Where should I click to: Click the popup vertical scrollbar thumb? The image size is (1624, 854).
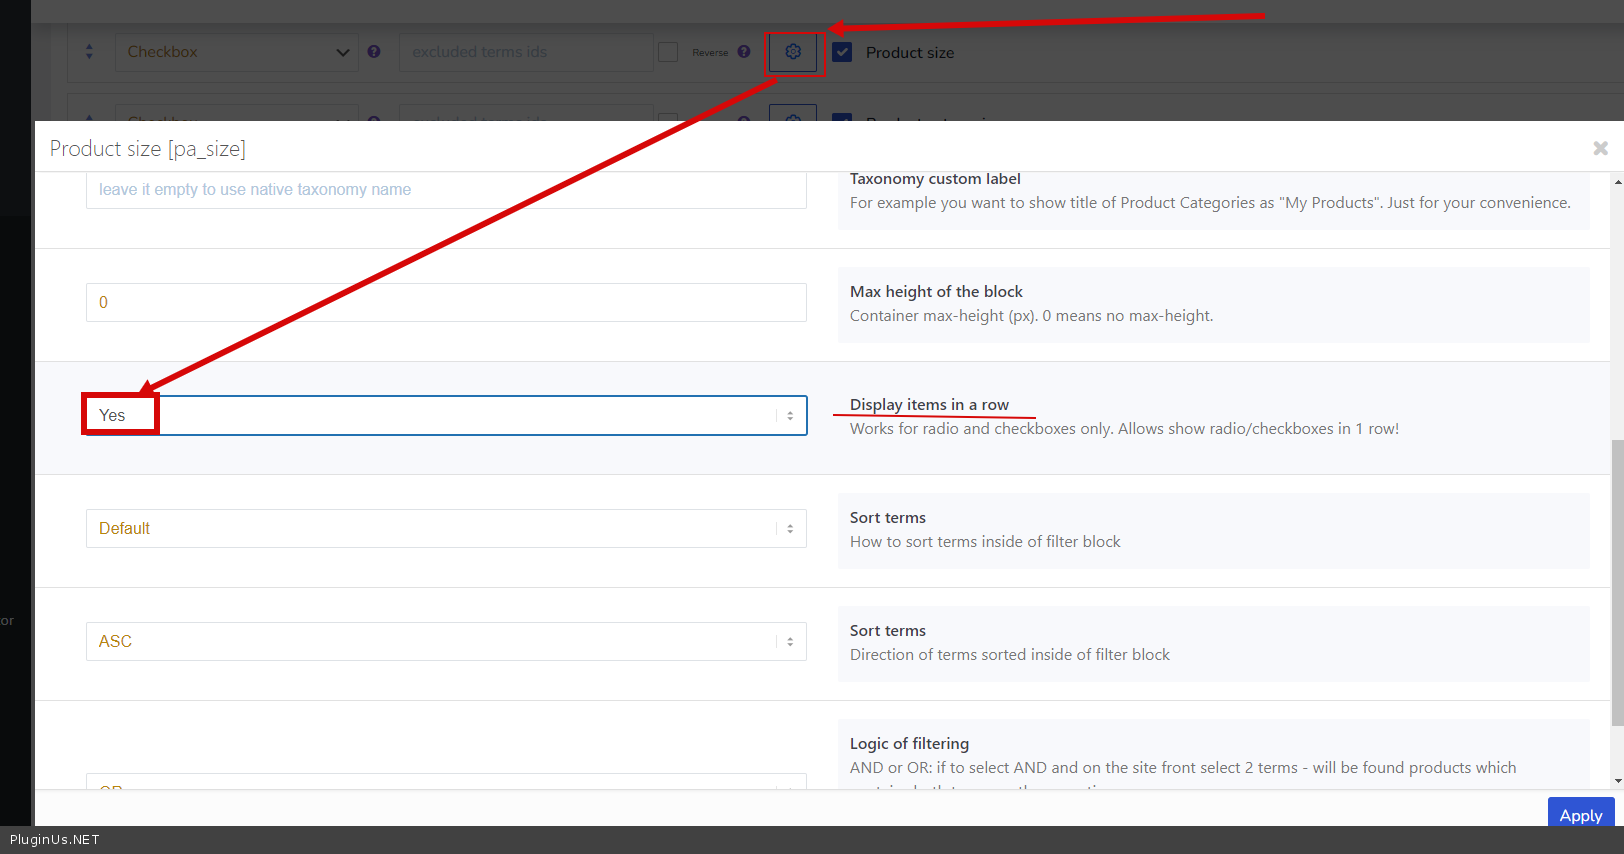[x=1617, y=582]
